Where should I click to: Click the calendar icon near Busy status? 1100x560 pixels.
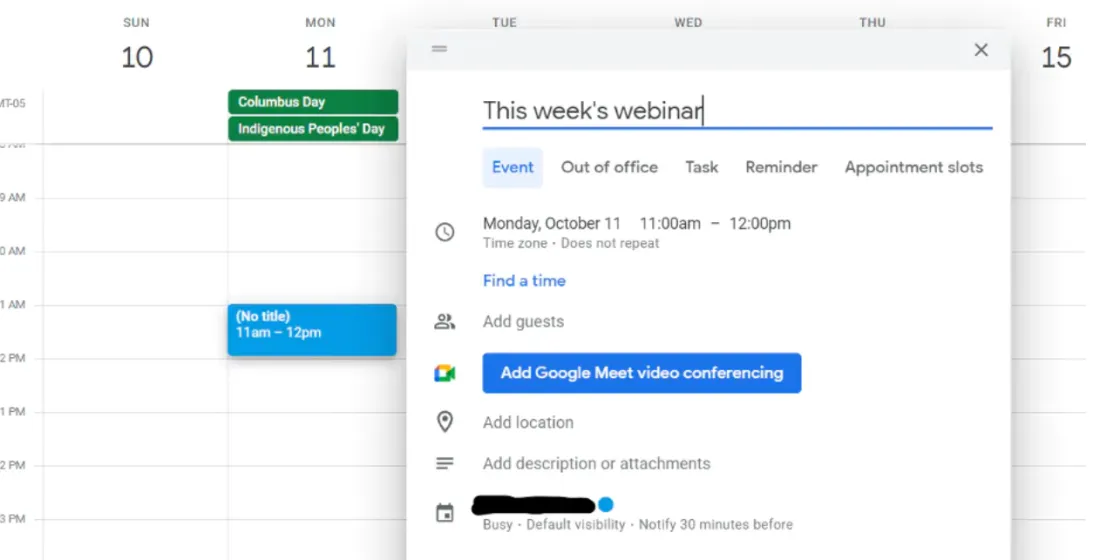[445, 513]
